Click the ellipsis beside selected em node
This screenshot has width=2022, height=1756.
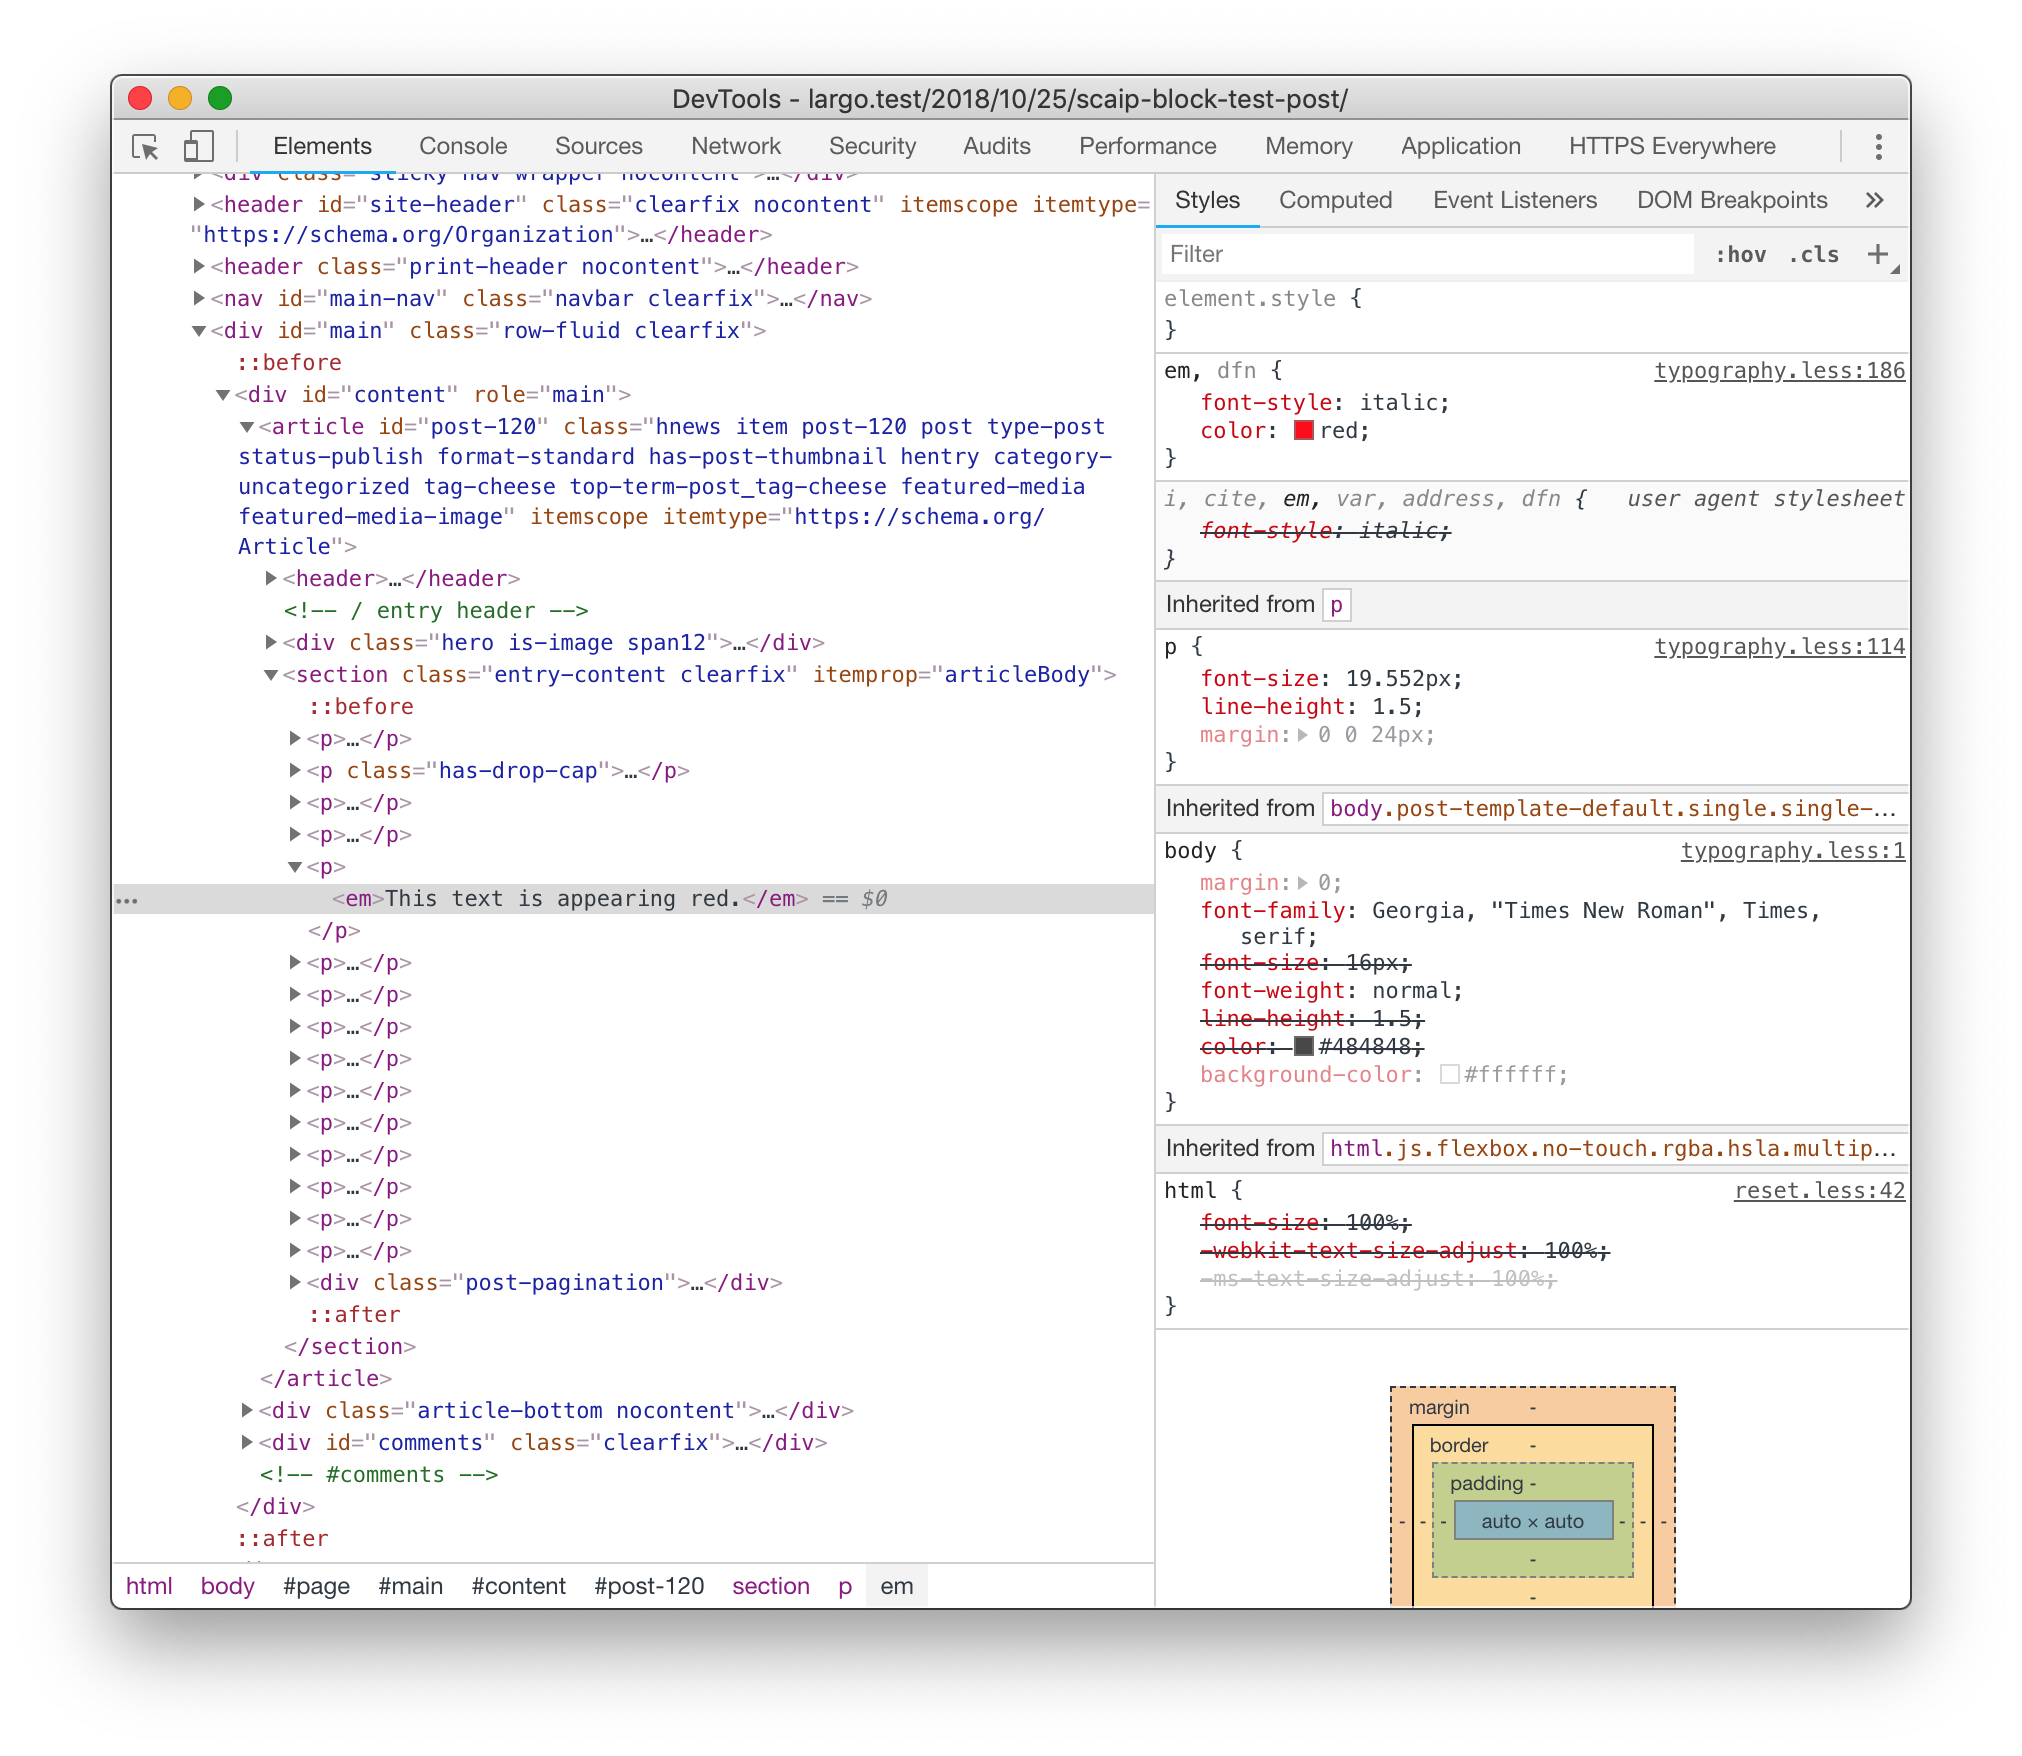click(127, 900)
